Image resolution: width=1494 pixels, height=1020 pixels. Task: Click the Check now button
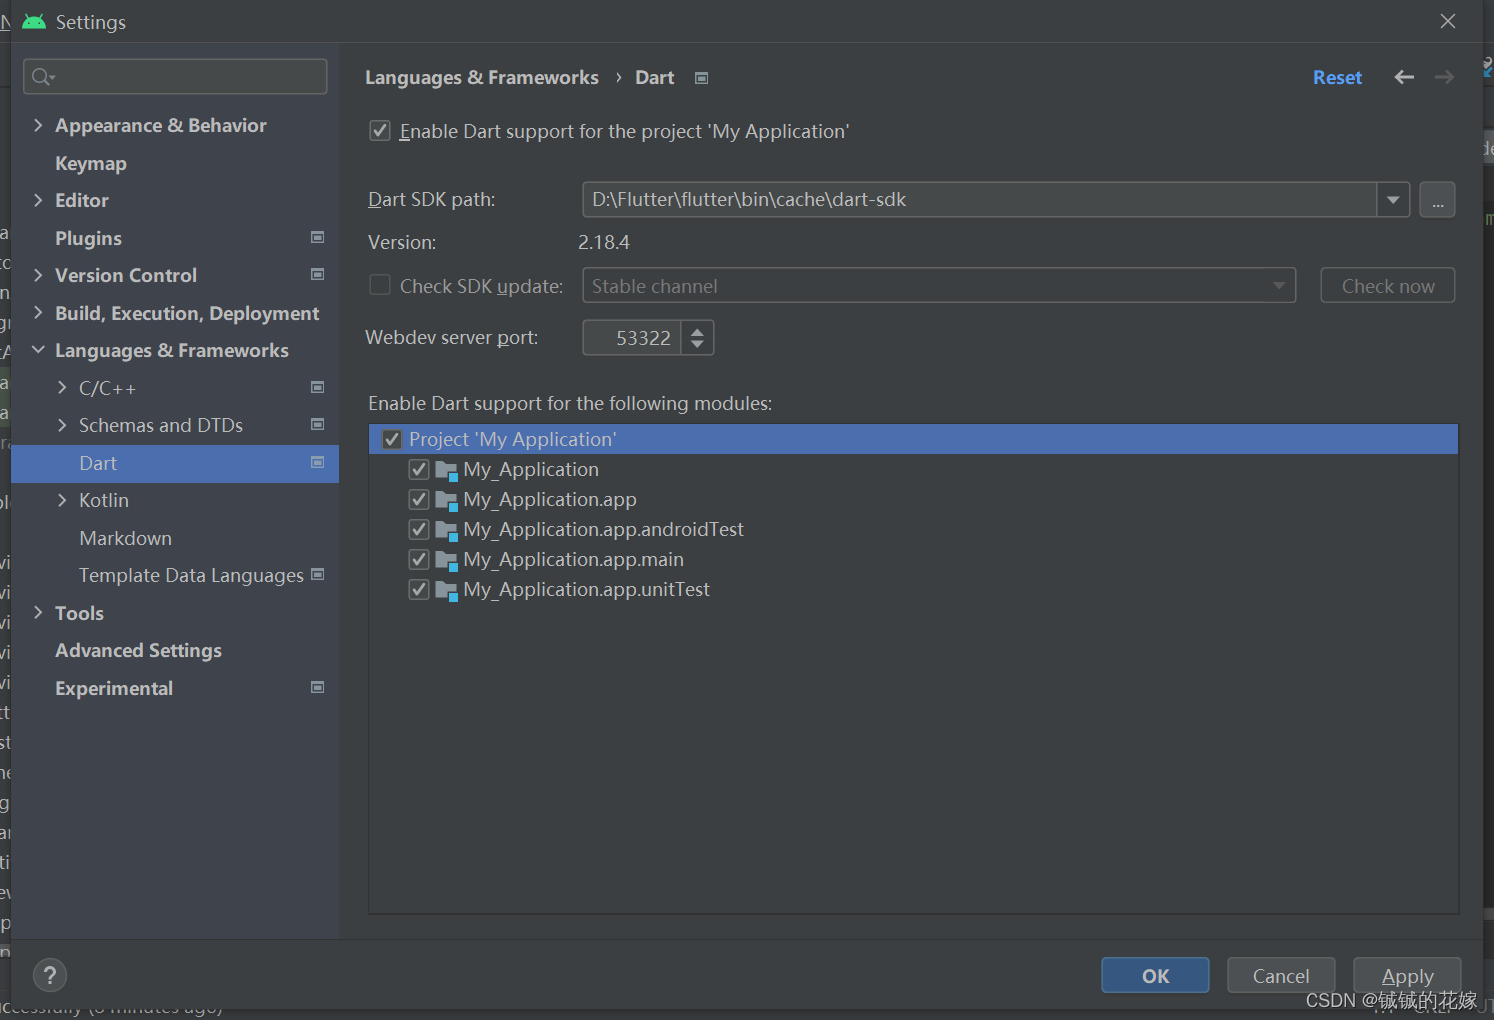[x=1388, y=285]
